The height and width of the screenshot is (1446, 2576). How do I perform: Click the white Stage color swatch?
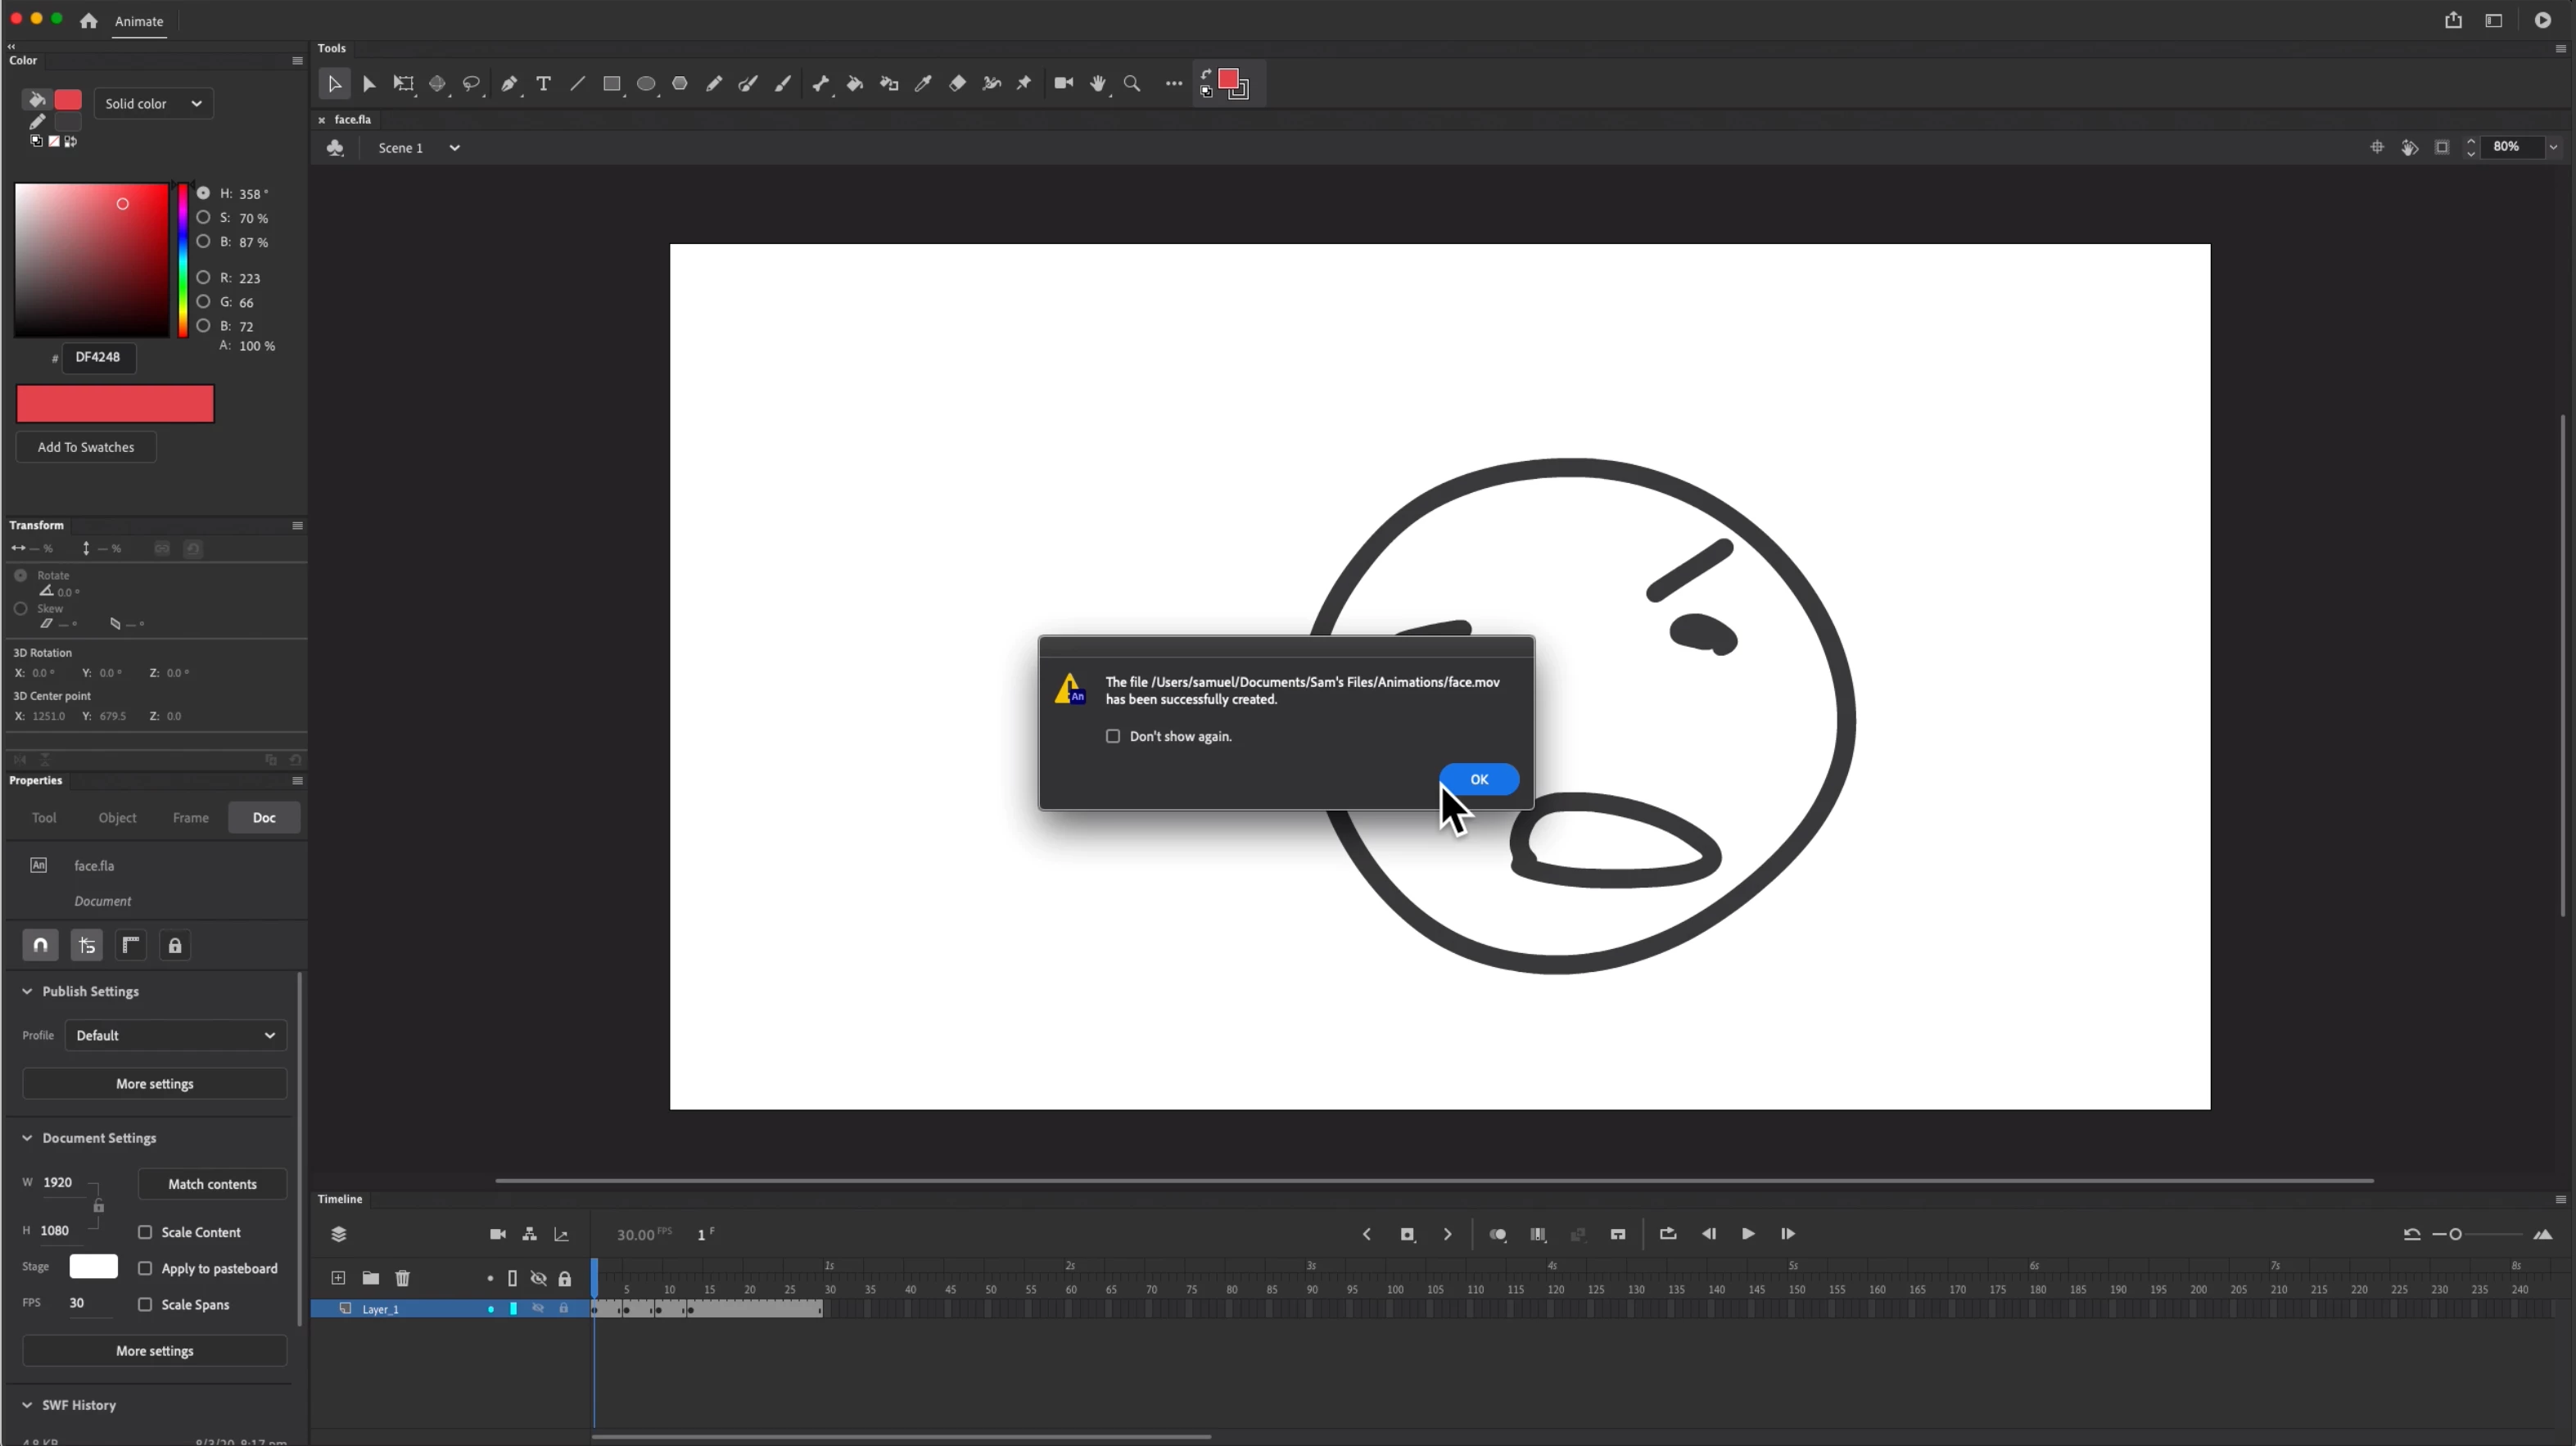tap(93, 1266)
